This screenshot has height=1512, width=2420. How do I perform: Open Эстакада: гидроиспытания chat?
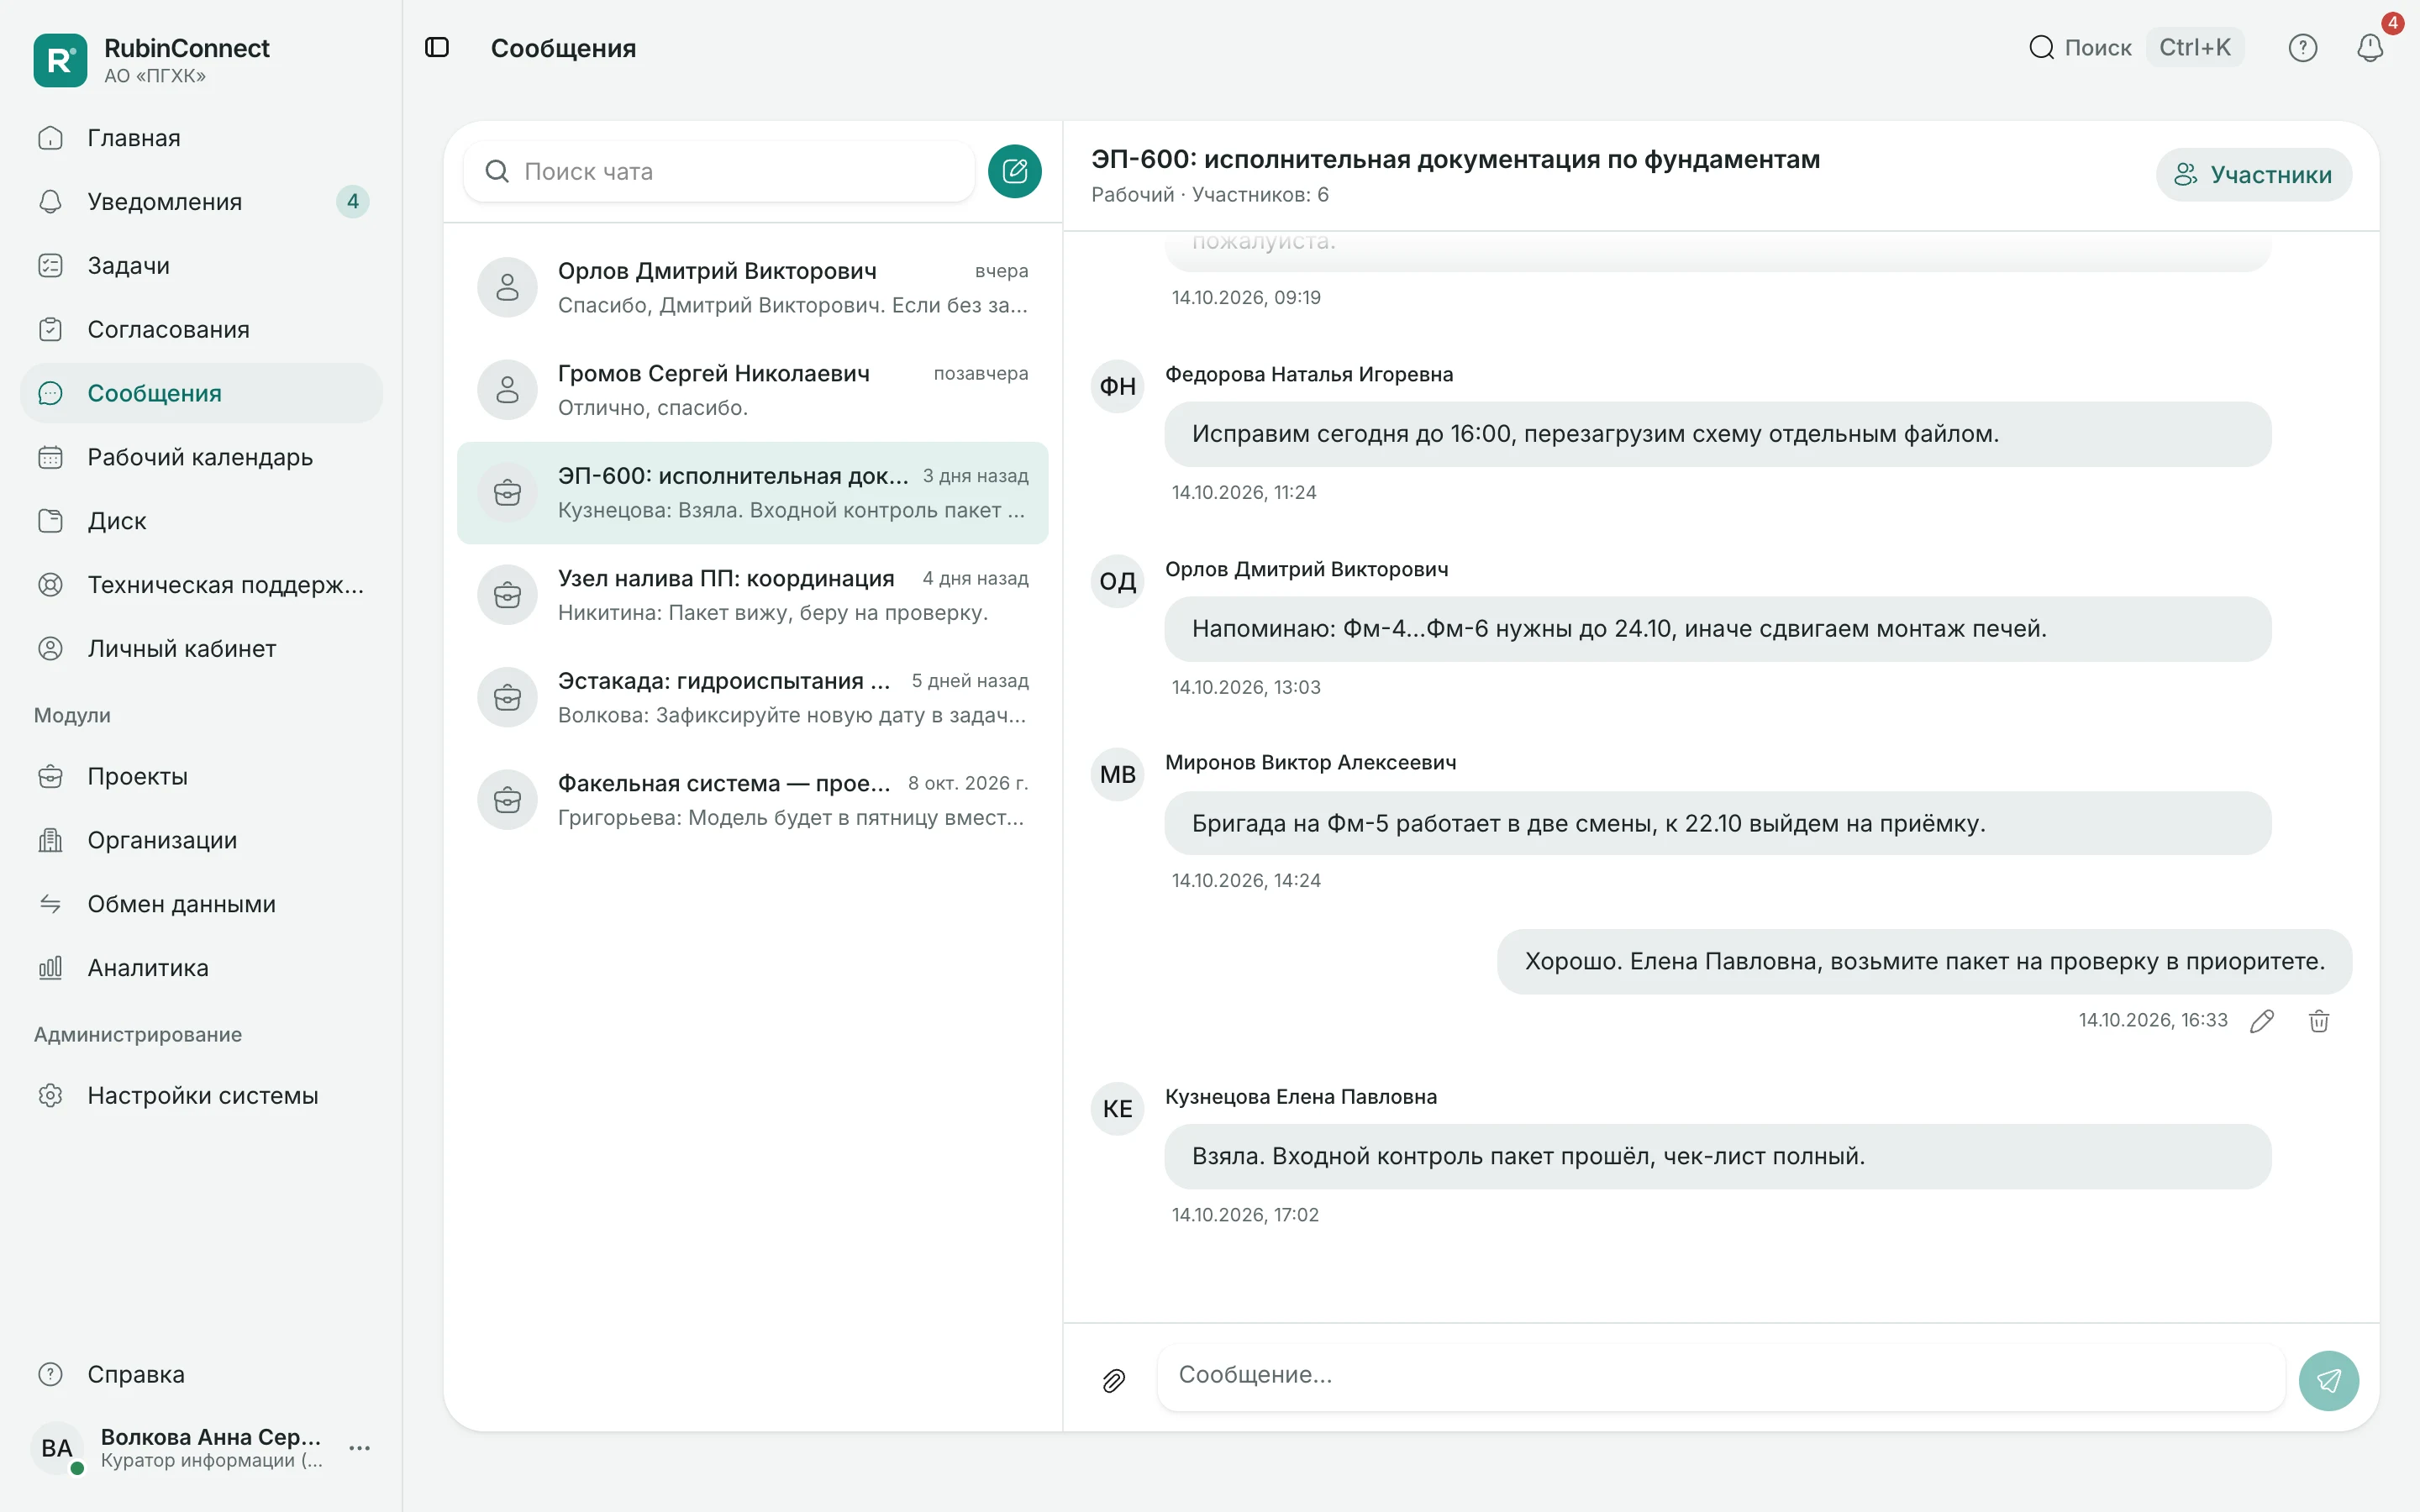tap(752, 697)
